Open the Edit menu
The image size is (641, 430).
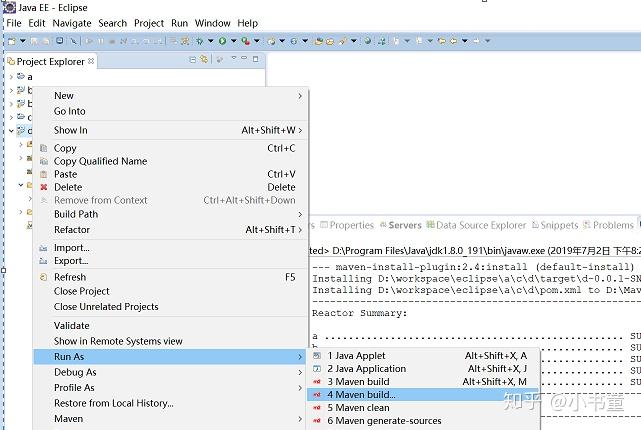click(37, 23)
